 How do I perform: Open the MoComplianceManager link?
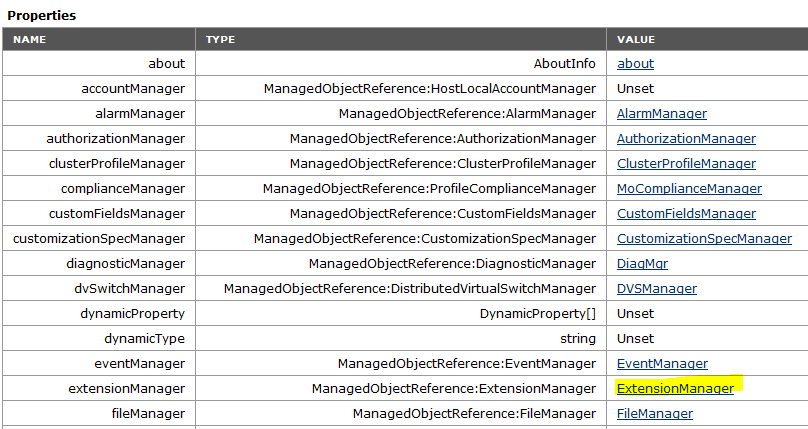pyautogui.click(x=689, y=188)
